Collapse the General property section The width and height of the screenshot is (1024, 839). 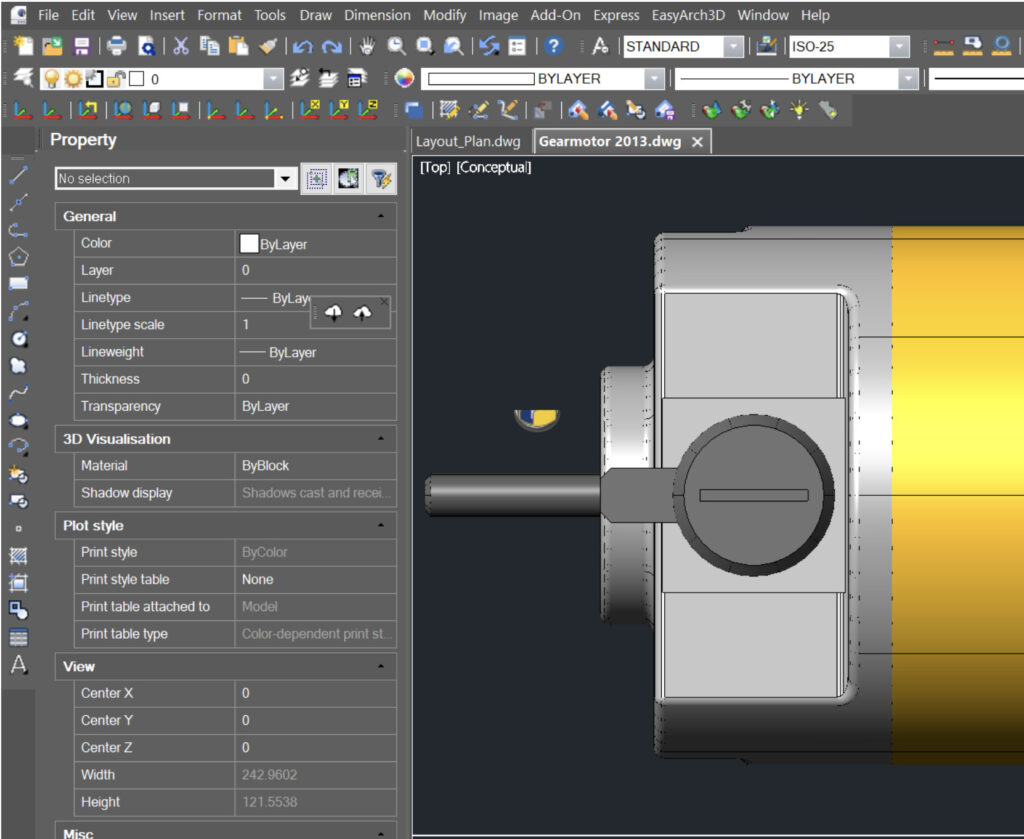coord(380,216)
